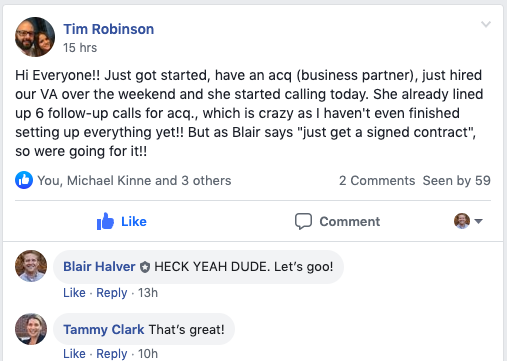The image size is (507, 361).
Task: Reply to Blair Halver's comment
Action: (x=112, y=293)
